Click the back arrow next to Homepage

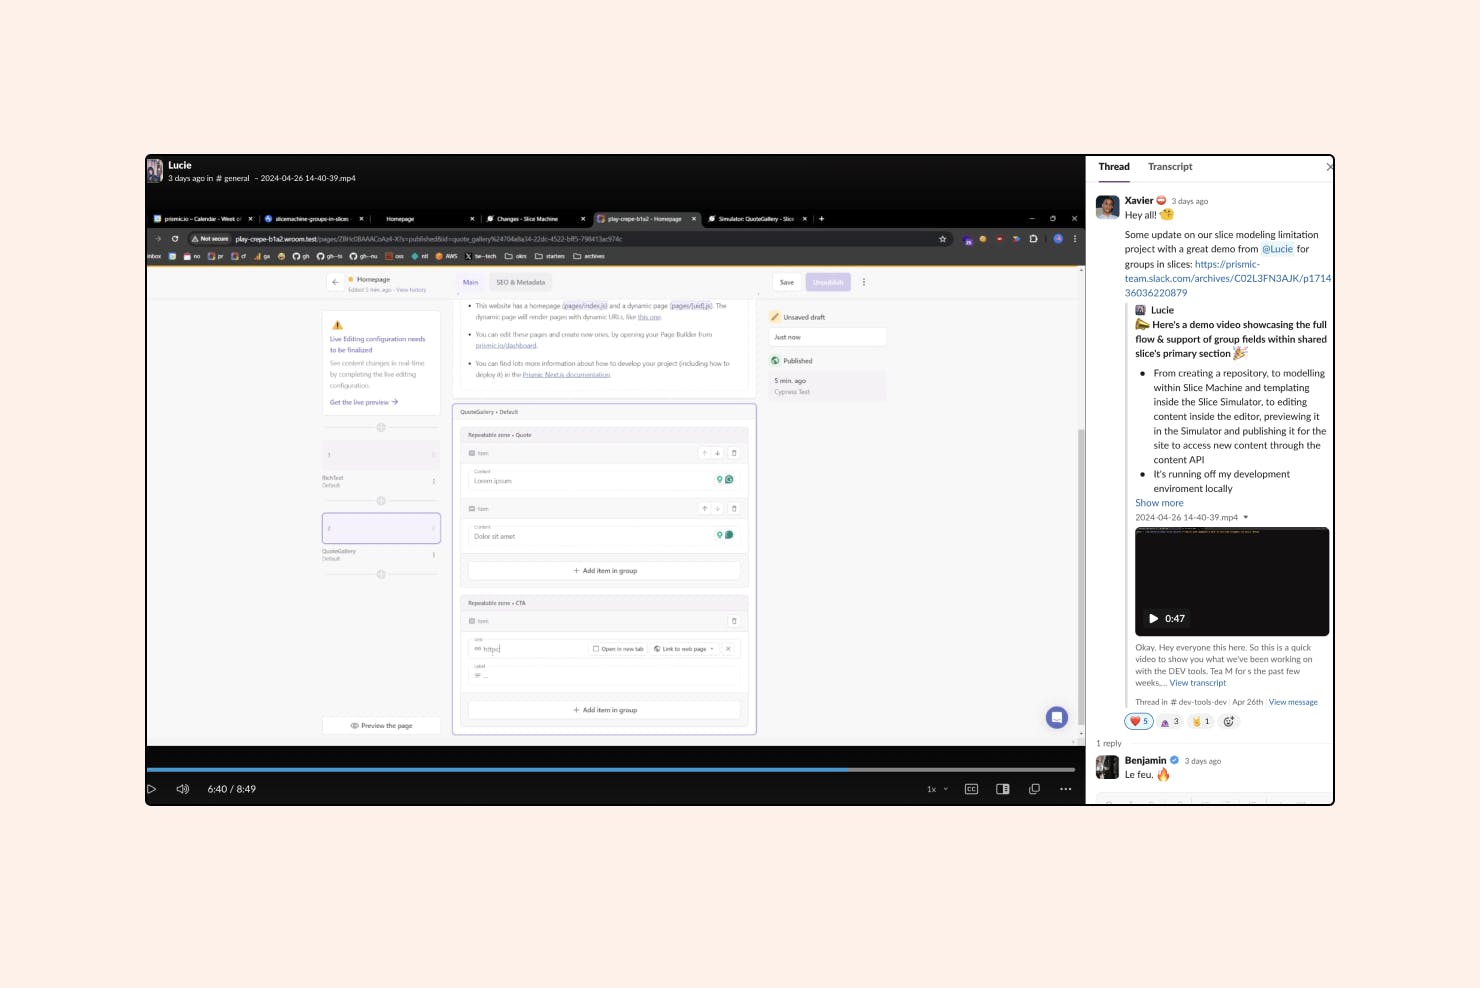(x=335, y=282)
